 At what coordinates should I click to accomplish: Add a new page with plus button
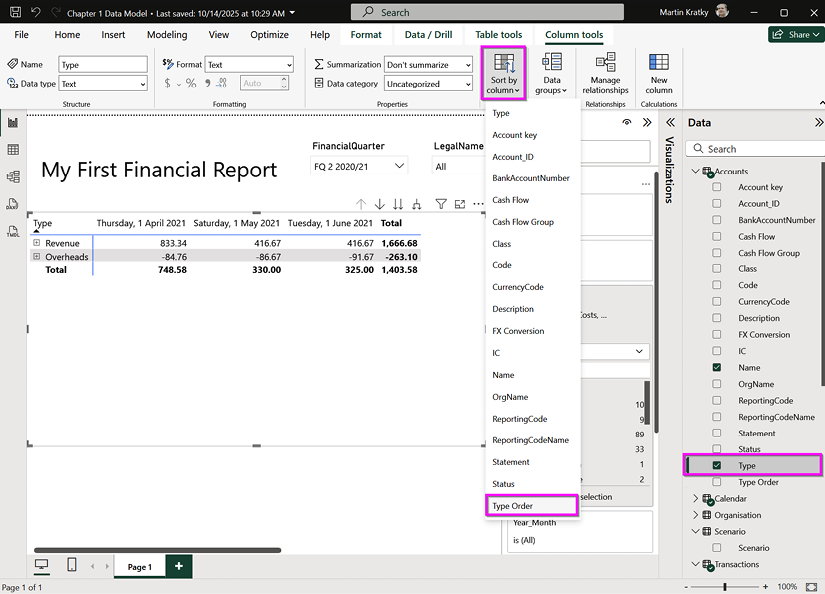pyautogui.click(x=178, y=566)
